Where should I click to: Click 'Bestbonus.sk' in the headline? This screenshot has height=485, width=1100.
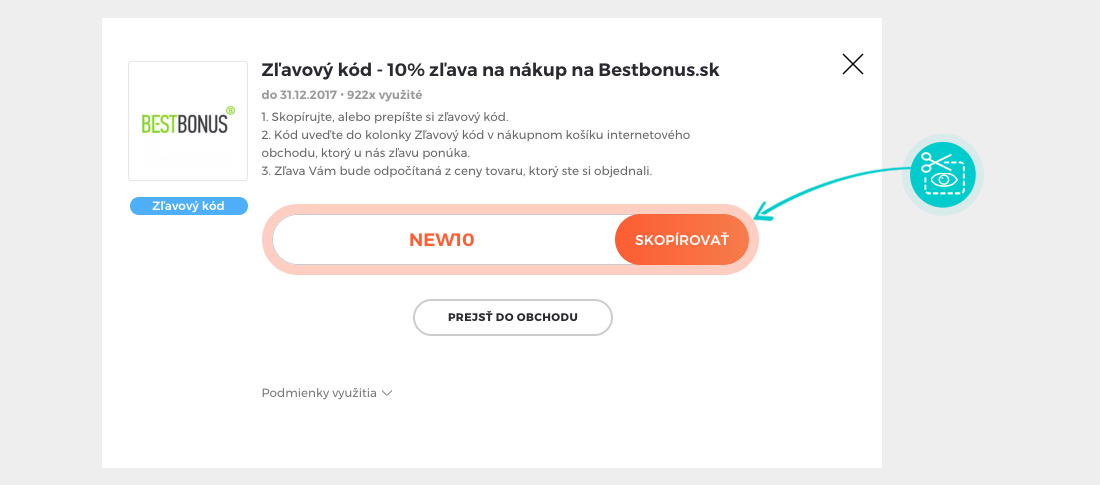click(658, 70)
